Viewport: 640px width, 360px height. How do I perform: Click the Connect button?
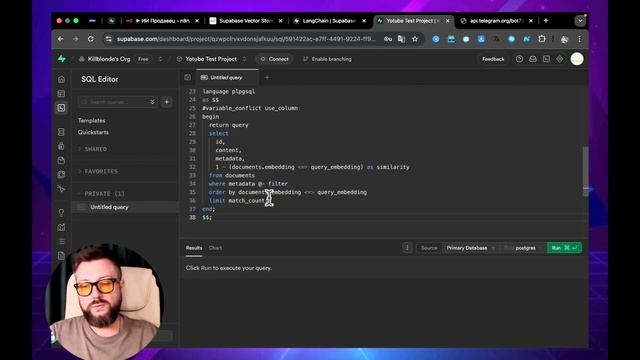pos(274,59)
